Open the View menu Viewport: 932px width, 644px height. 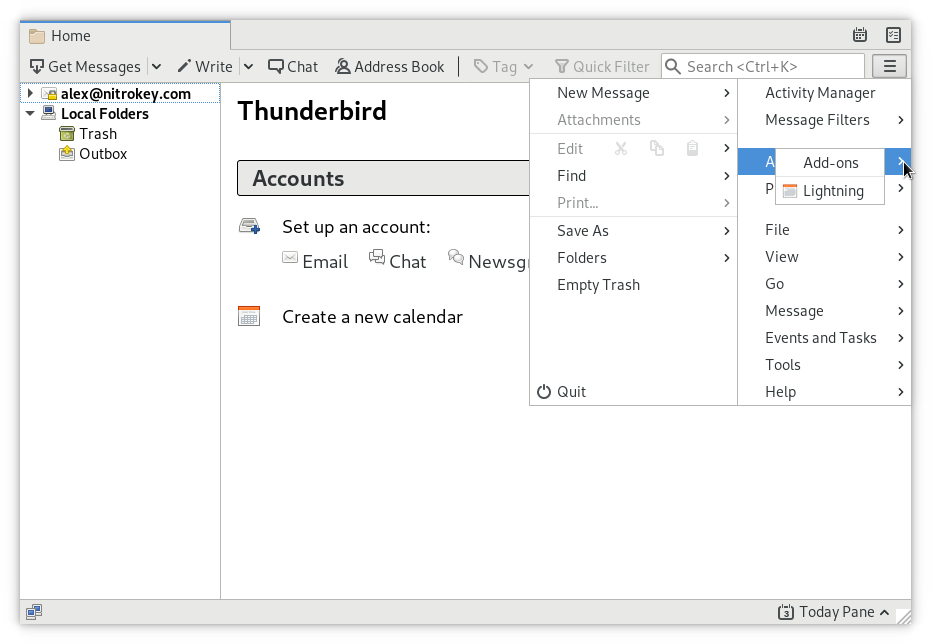point(824,257)
